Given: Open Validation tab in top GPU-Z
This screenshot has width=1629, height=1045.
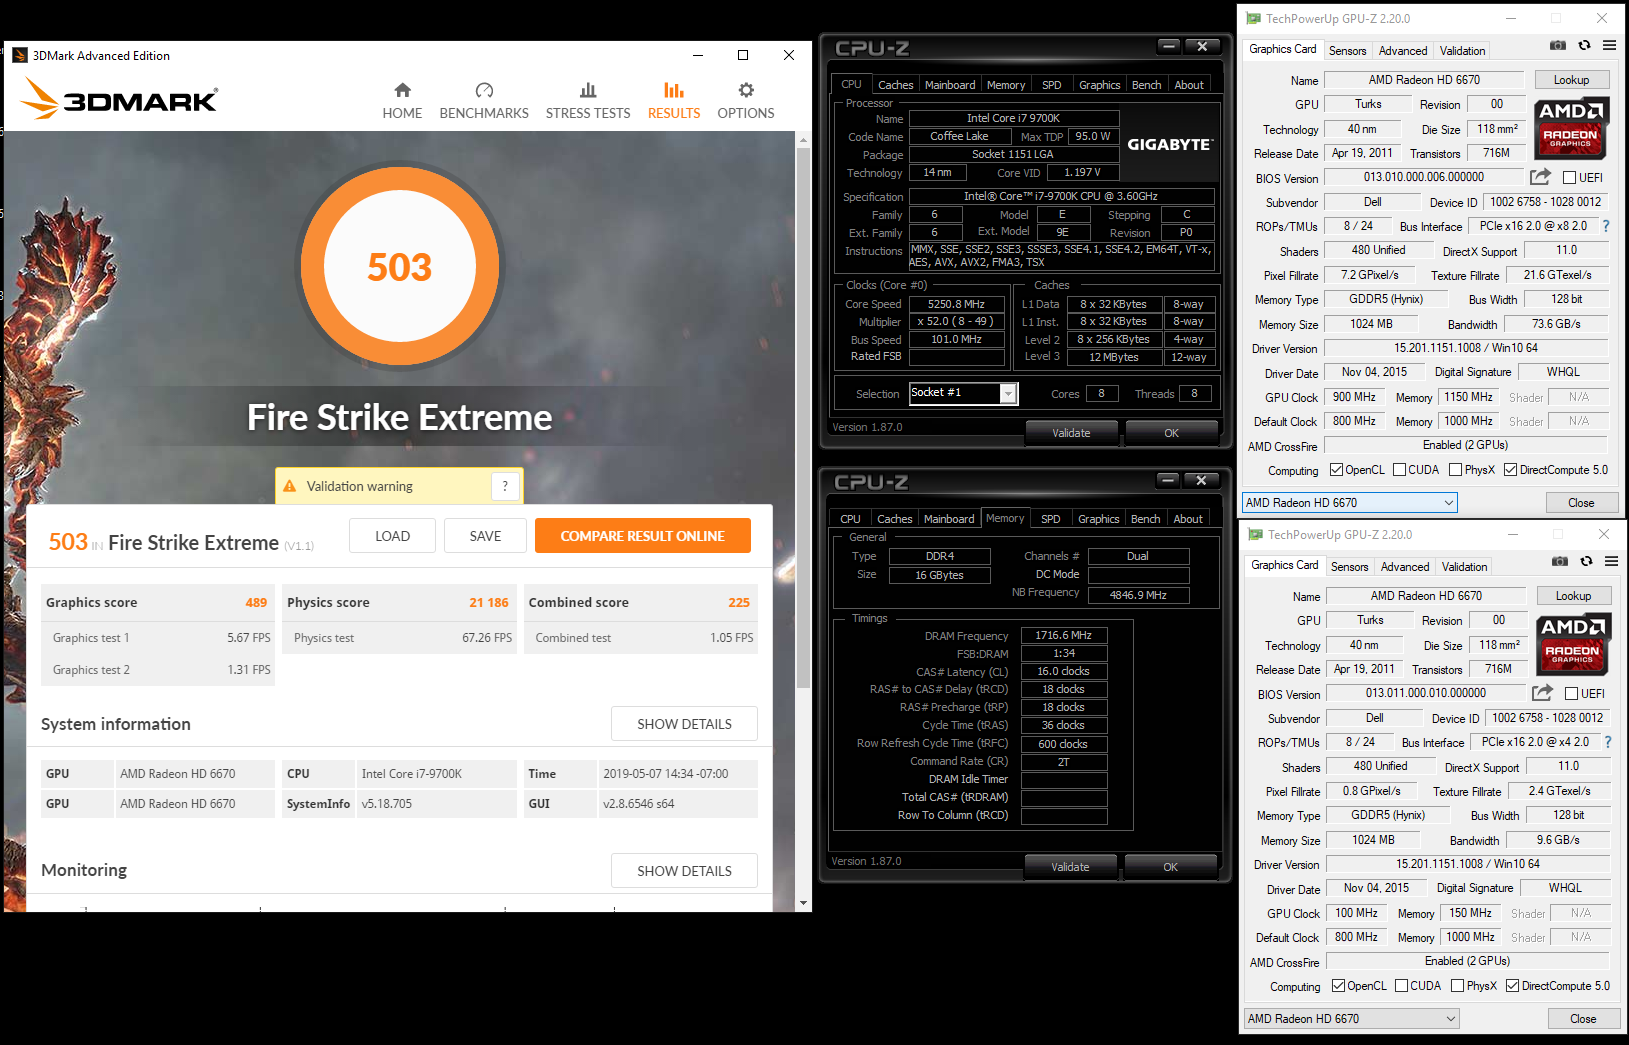Looking at the screenshot, I should [1462, 51].
